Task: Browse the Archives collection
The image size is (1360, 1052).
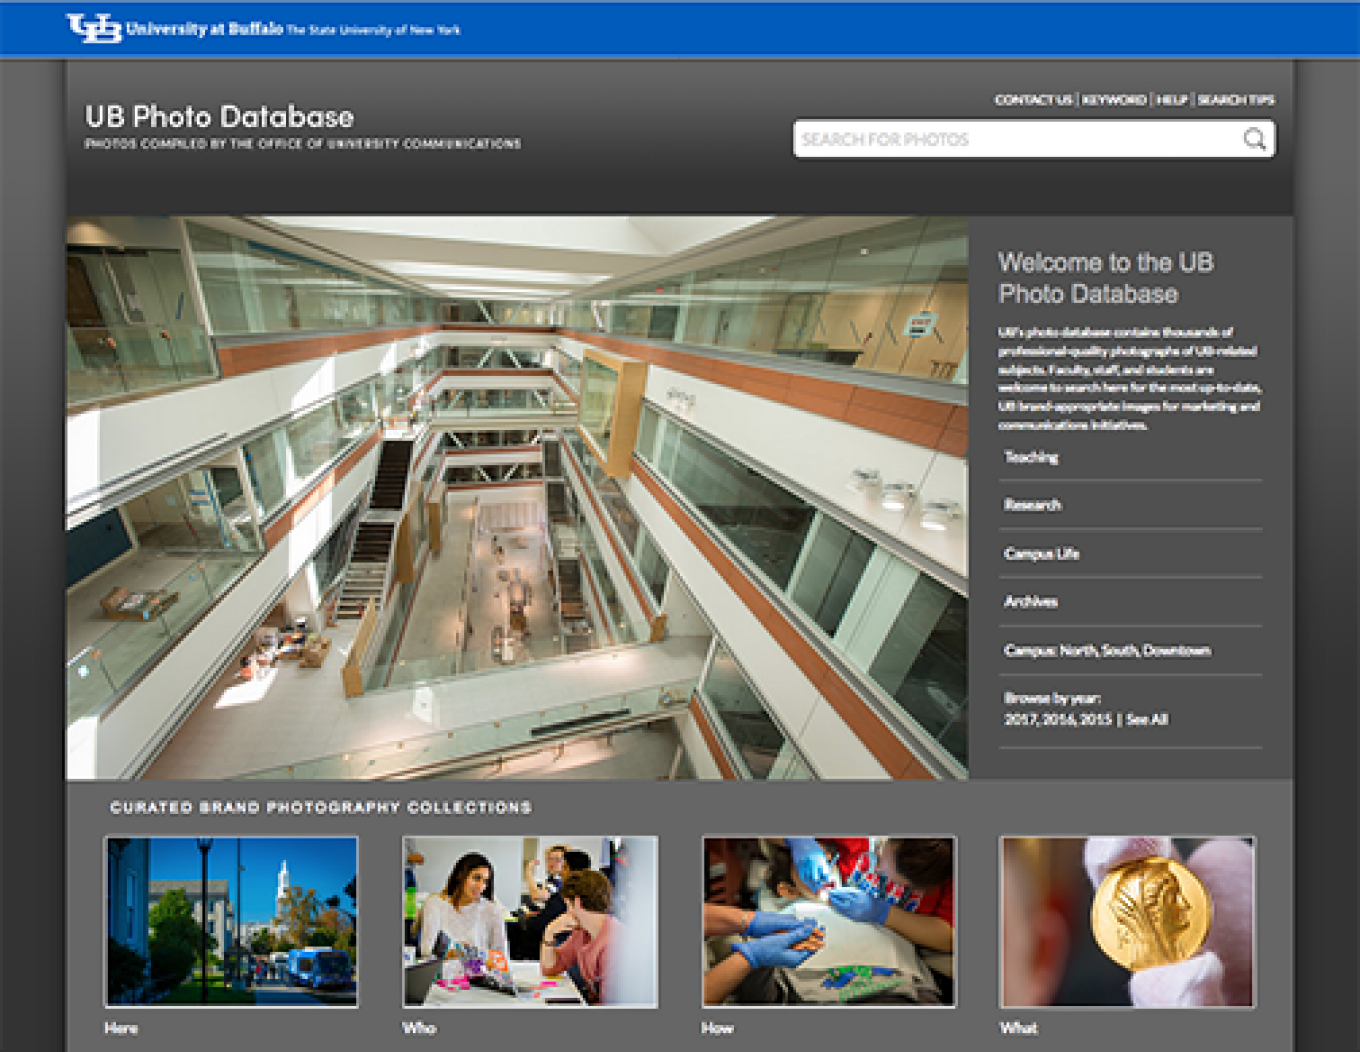Action: 1029,602
